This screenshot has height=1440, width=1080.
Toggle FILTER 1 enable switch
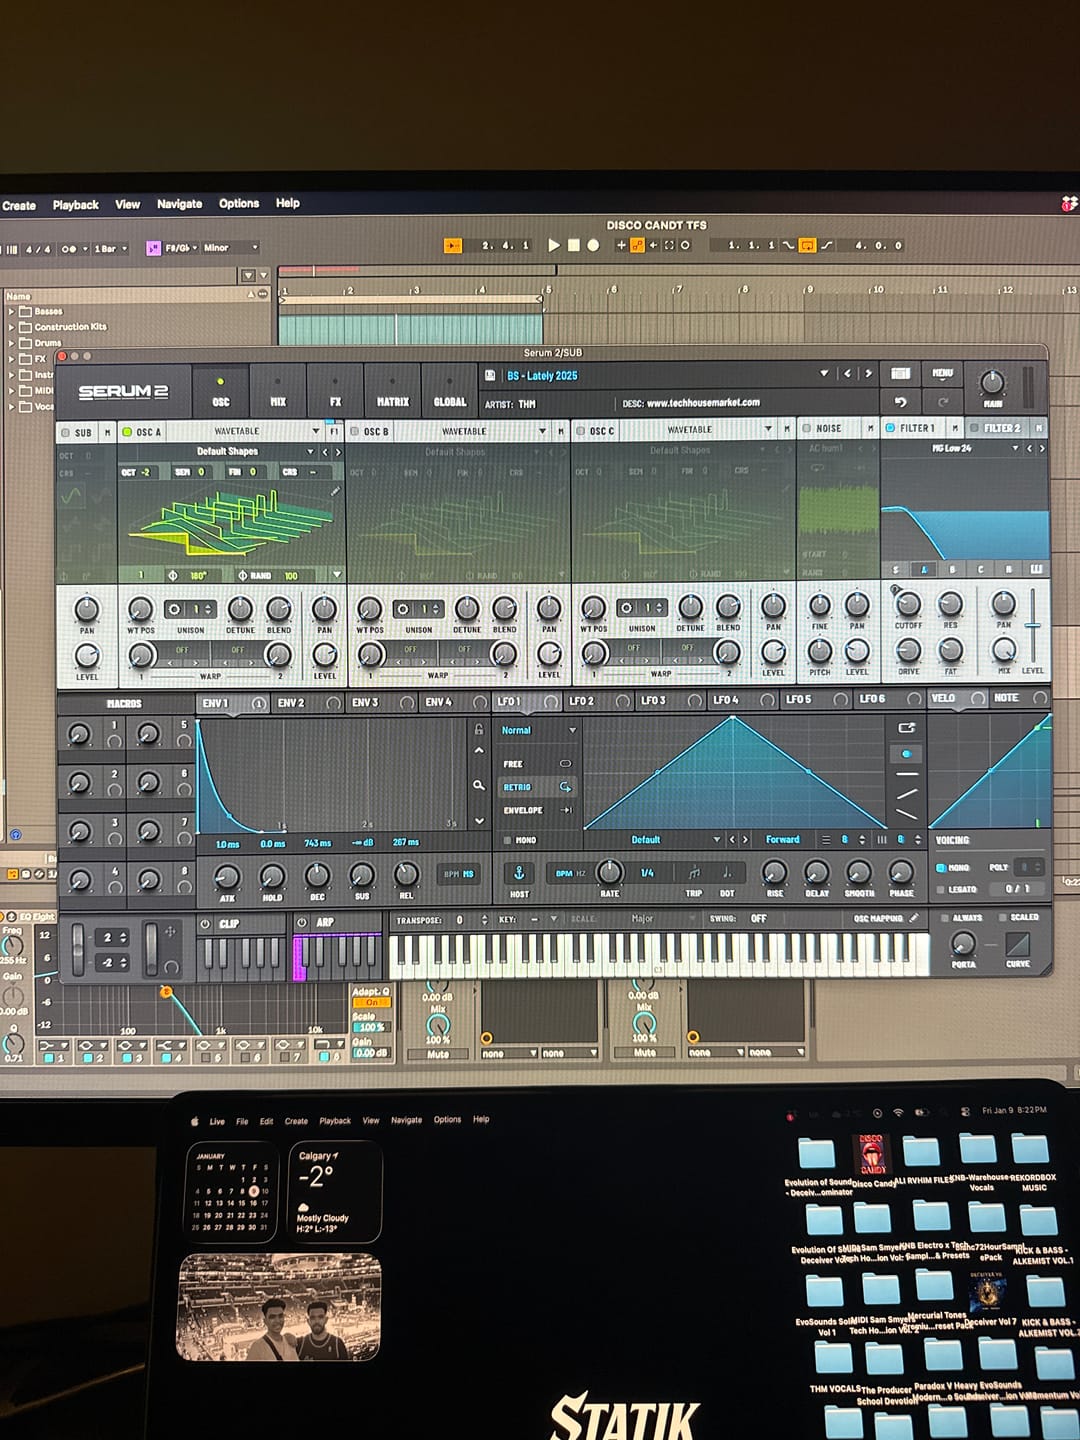pyautogui.click(x=890, y=428)
